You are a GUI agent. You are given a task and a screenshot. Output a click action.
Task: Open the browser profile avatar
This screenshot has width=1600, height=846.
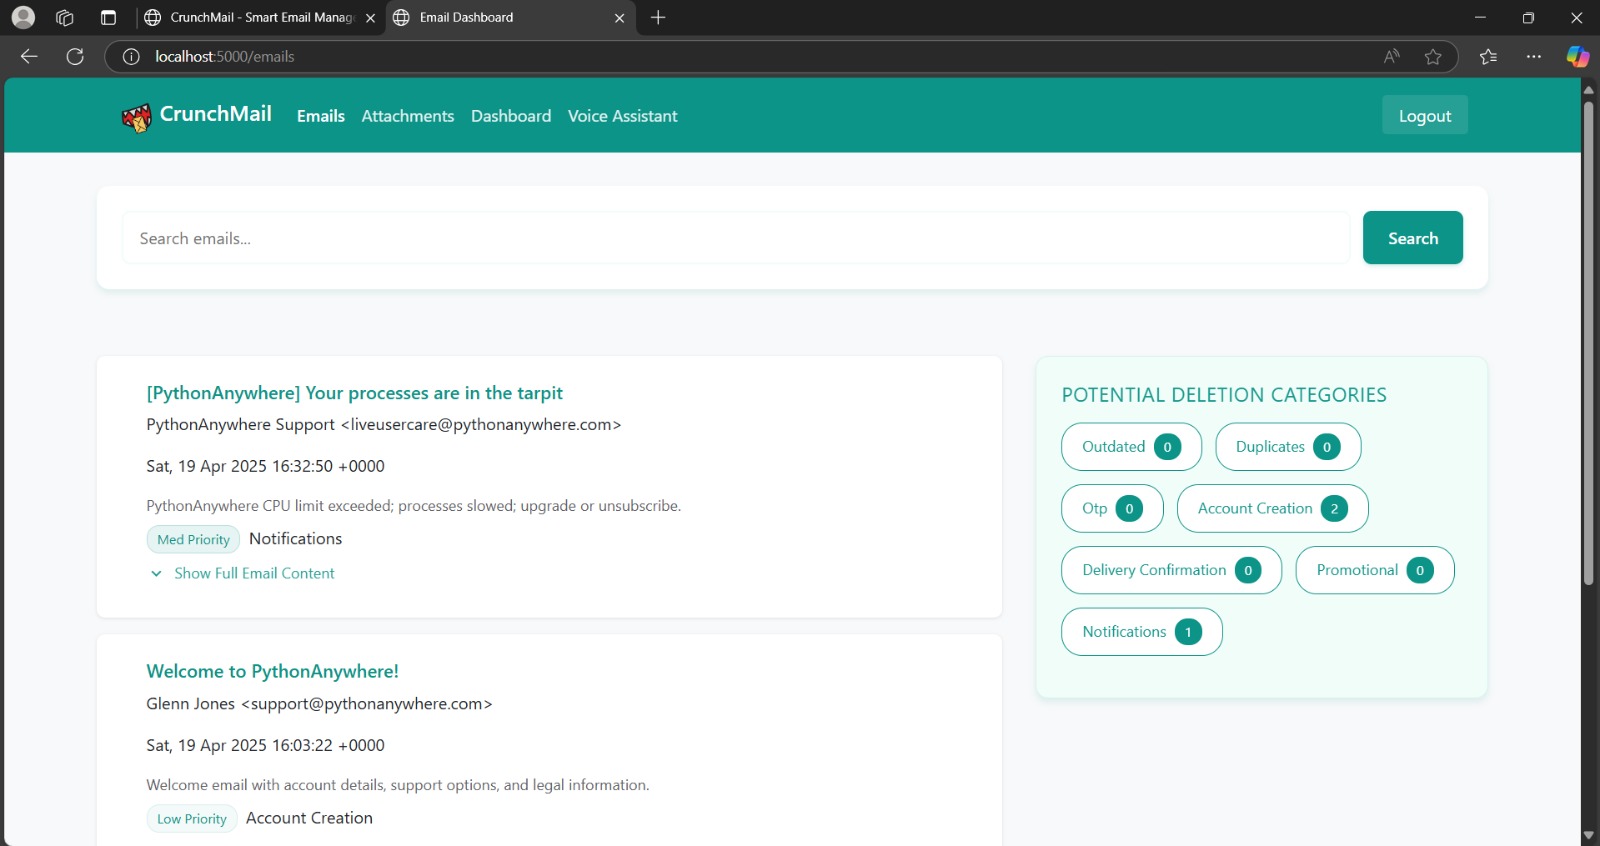pyautogui.click(x=23, y=17)
